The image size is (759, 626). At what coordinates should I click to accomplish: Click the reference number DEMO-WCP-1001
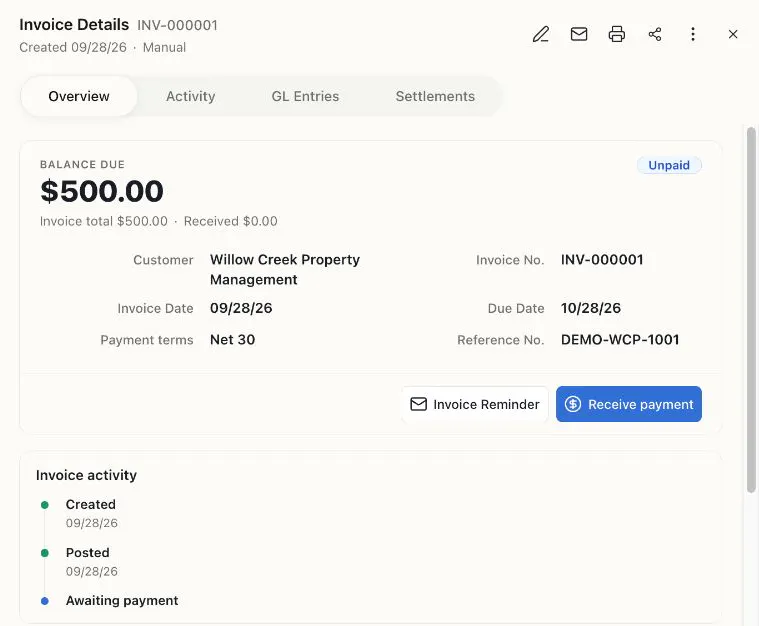coord(620,340)
